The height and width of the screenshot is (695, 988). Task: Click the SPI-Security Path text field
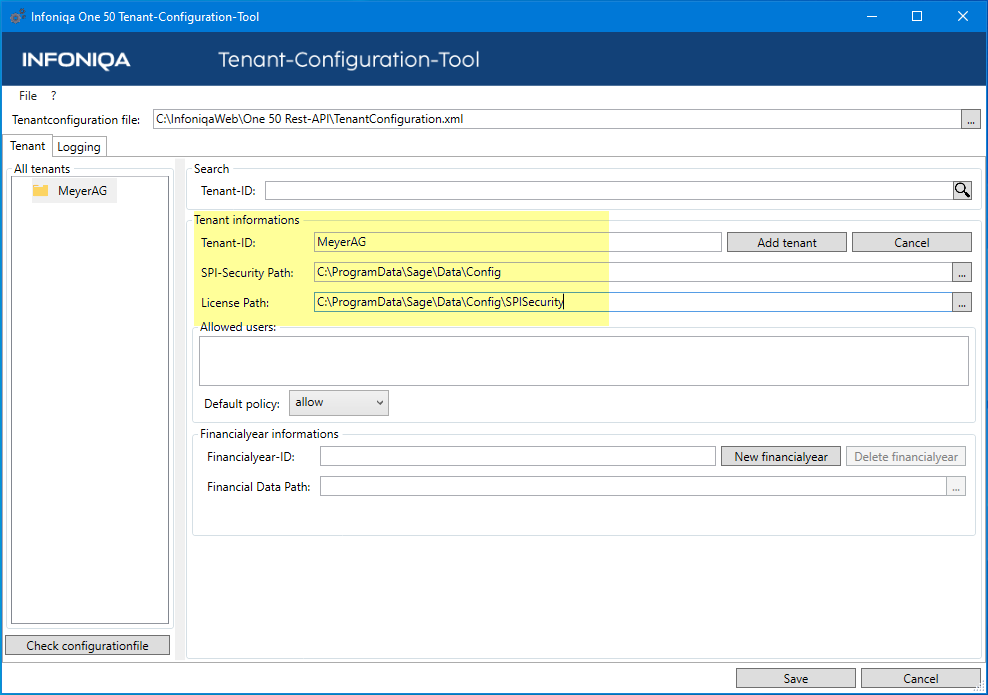pyautogui.click(x=633, y=272)
